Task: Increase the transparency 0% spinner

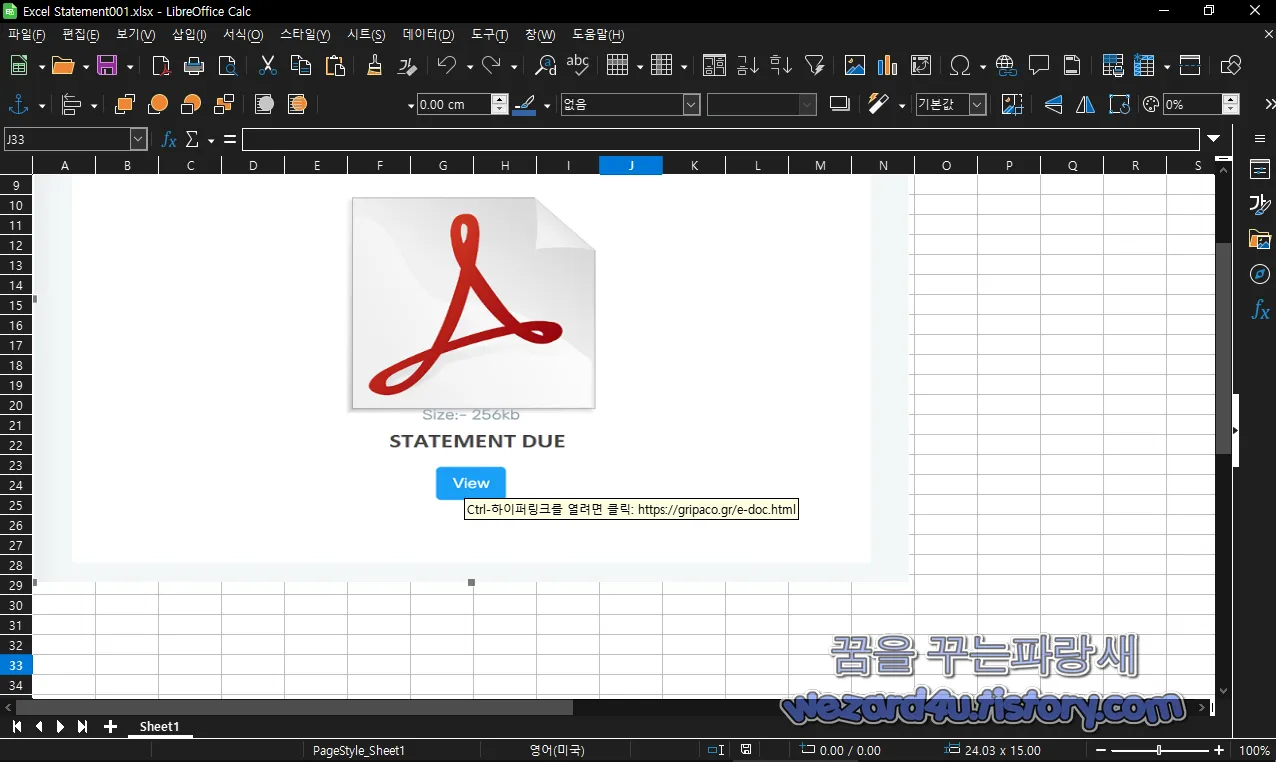Action: point(1231,100)
